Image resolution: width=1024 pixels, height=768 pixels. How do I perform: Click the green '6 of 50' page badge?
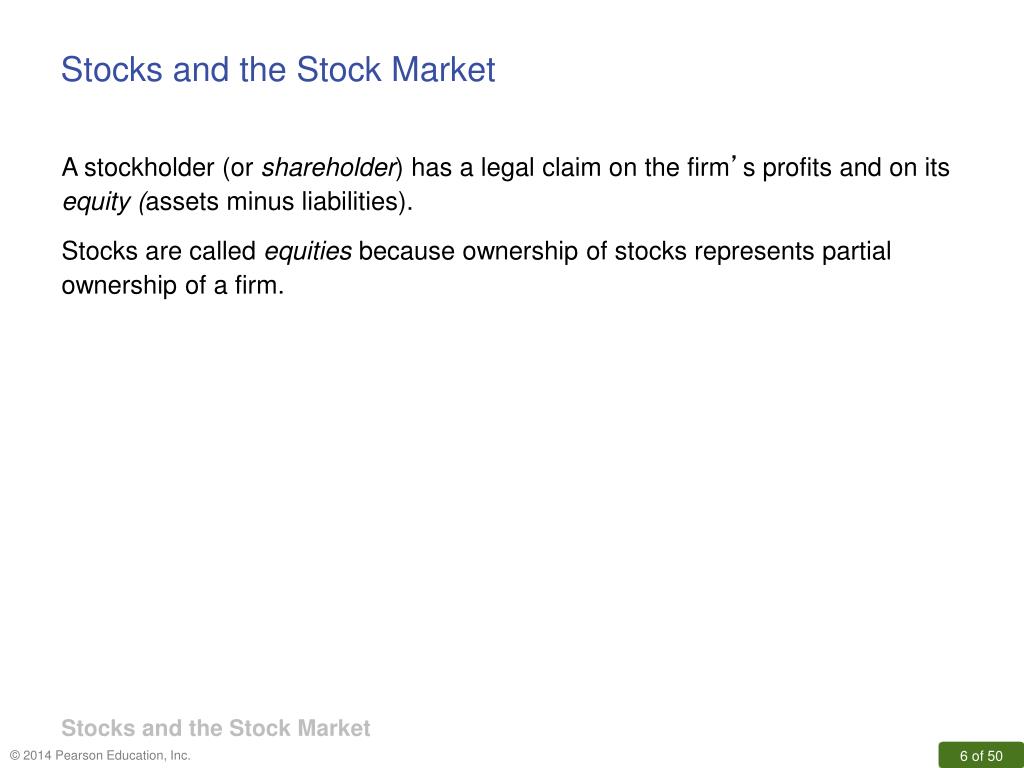pyautogui.click(x=981, y=755)
